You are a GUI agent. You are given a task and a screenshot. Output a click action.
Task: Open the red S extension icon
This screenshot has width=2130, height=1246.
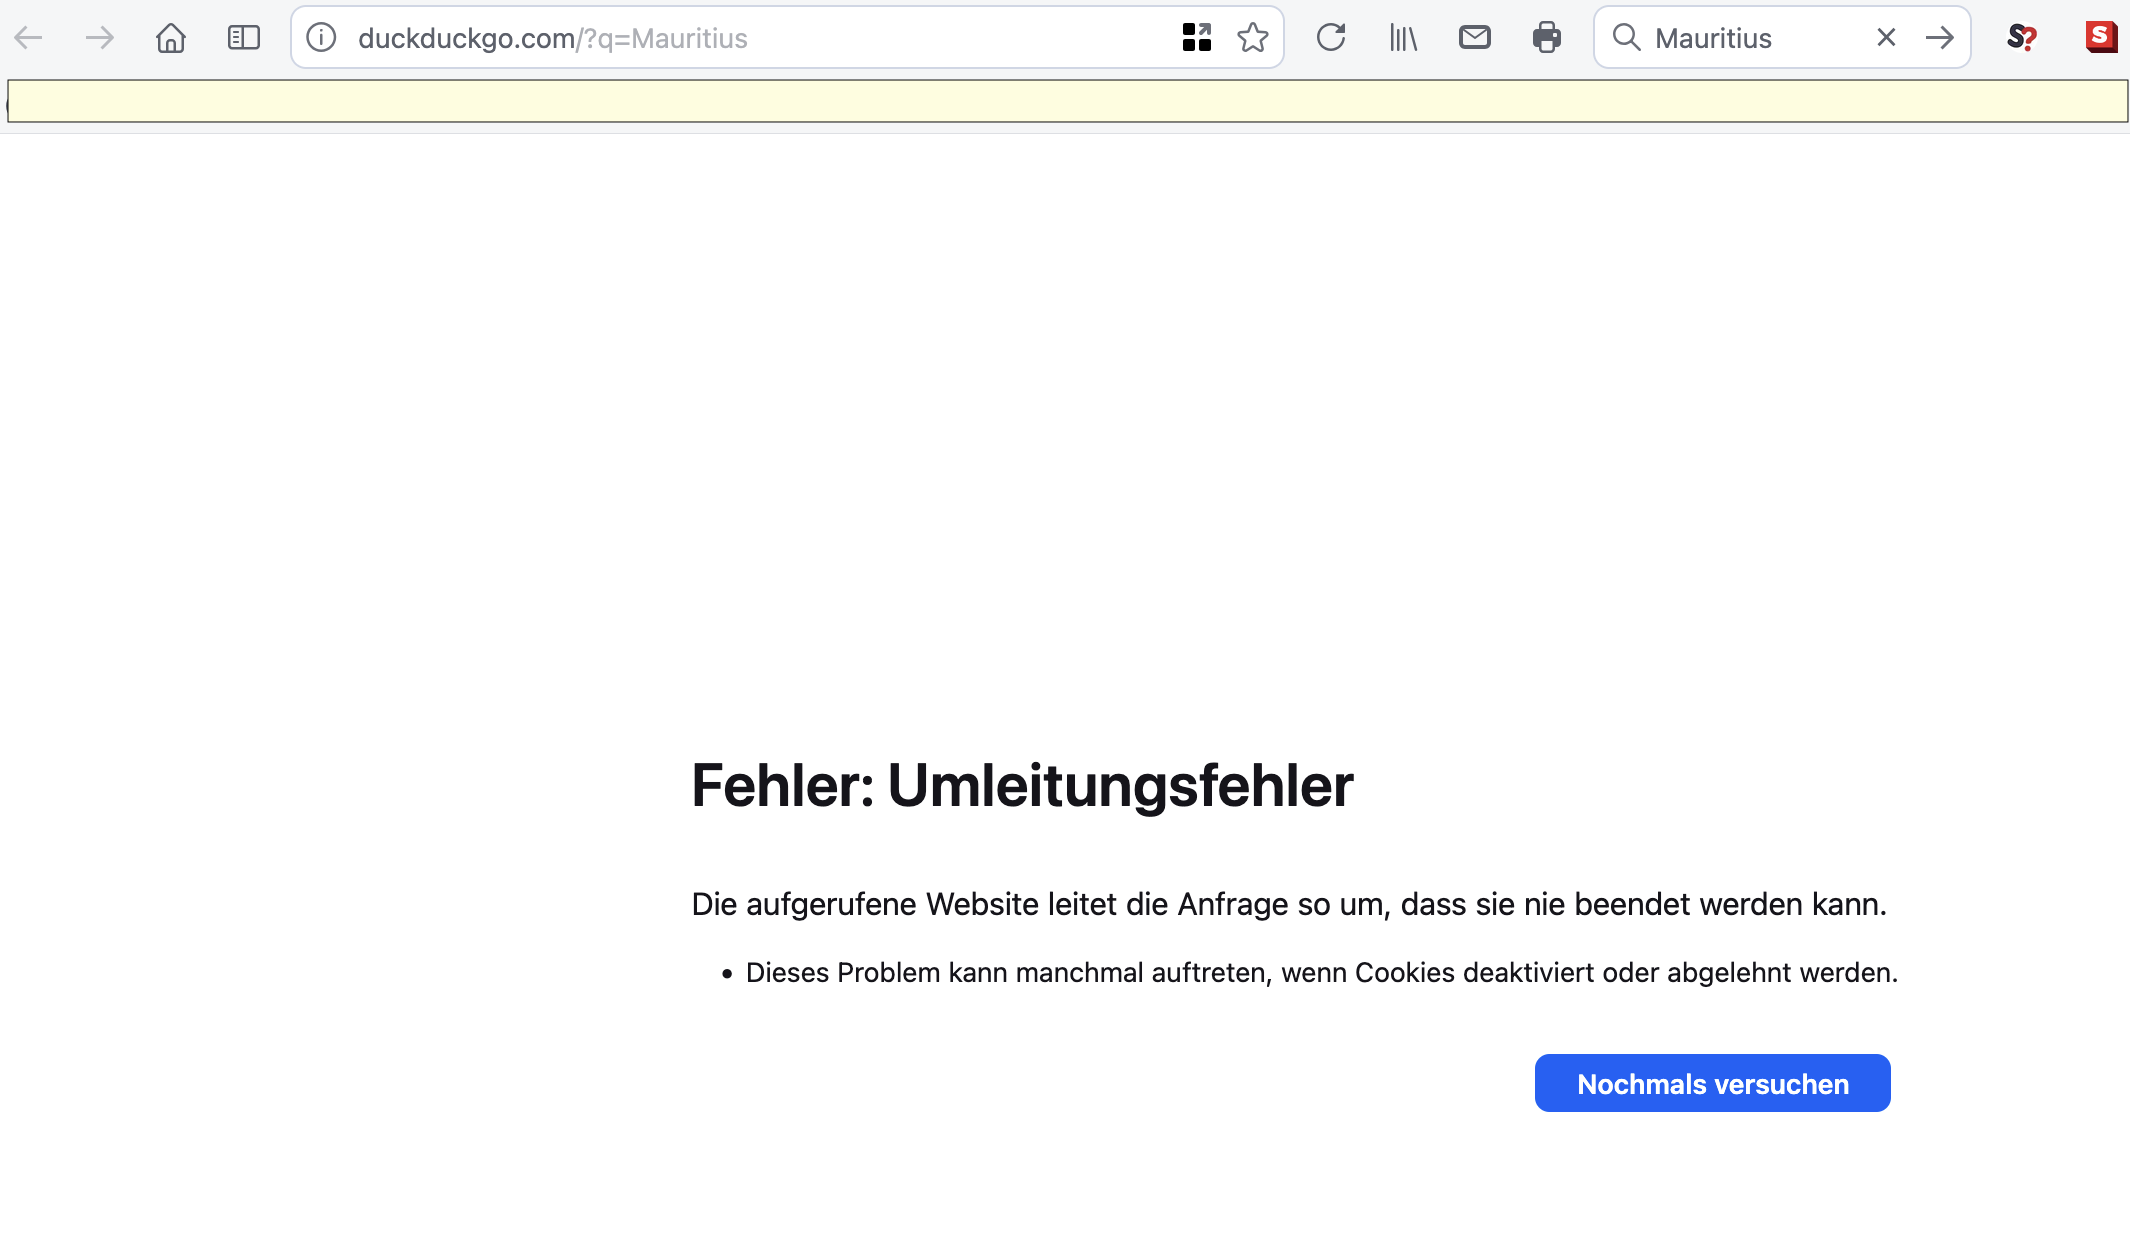[2100, 38]
